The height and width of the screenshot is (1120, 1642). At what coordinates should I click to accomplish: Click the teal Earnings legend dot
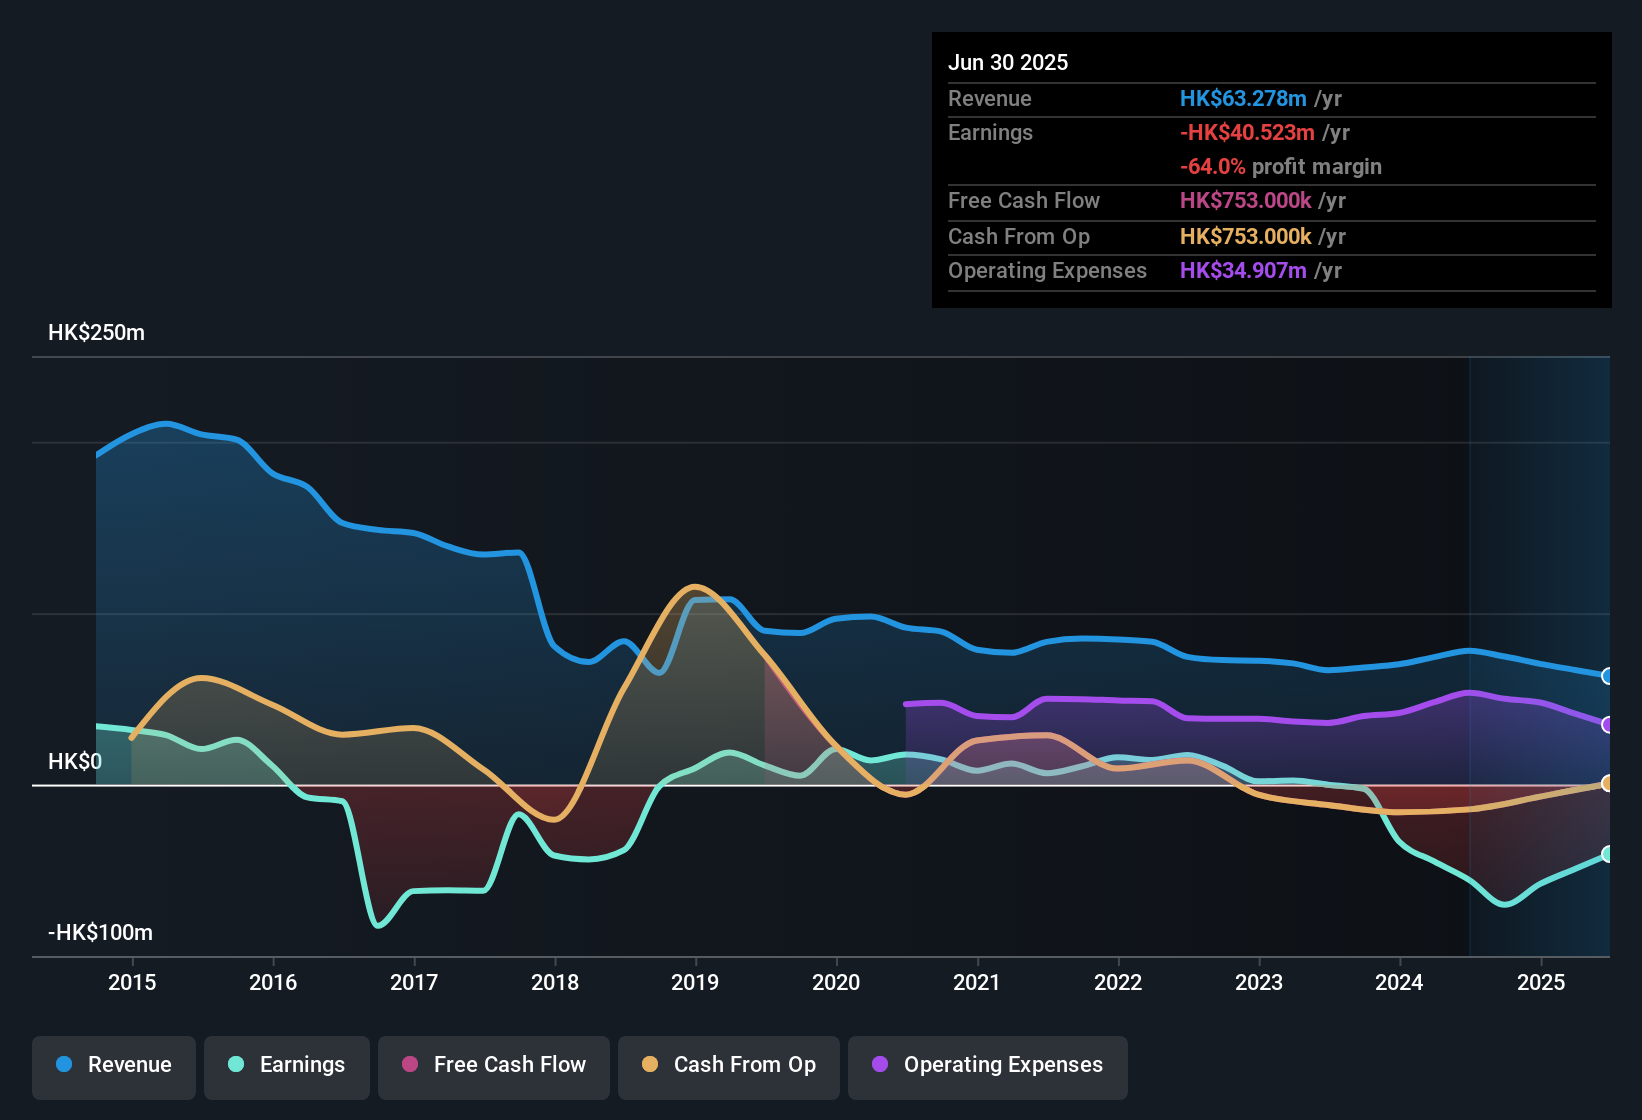click(x=236, y=1065)
